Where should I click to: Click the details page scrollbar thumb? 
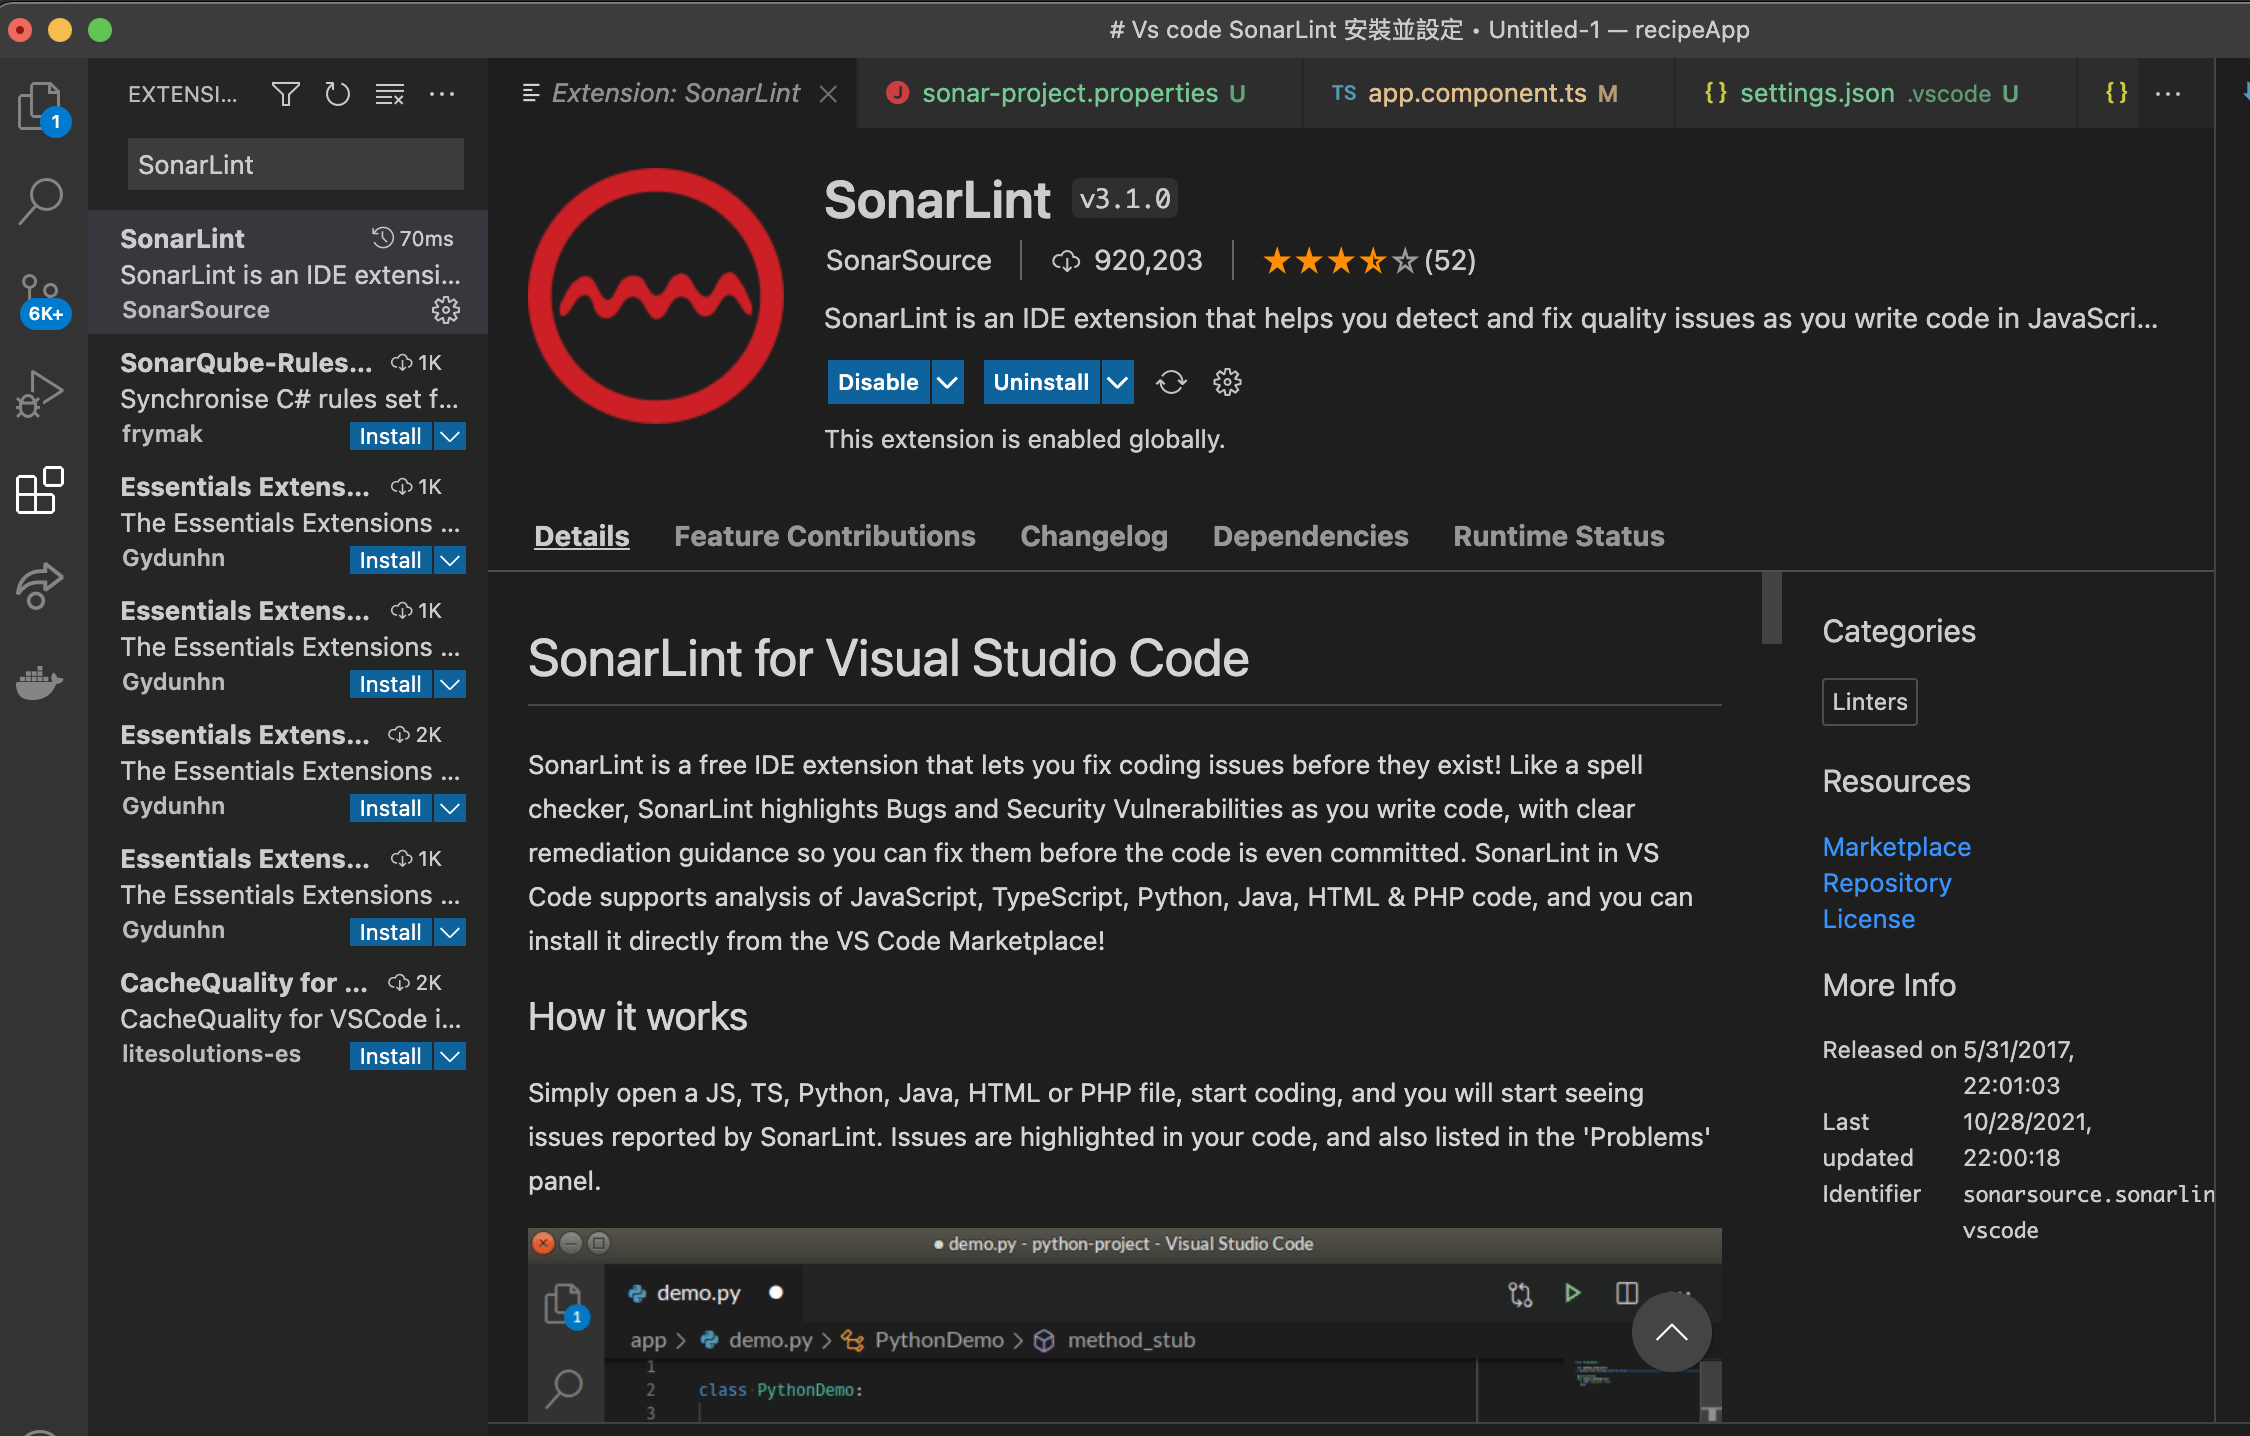click(1771, 608)
